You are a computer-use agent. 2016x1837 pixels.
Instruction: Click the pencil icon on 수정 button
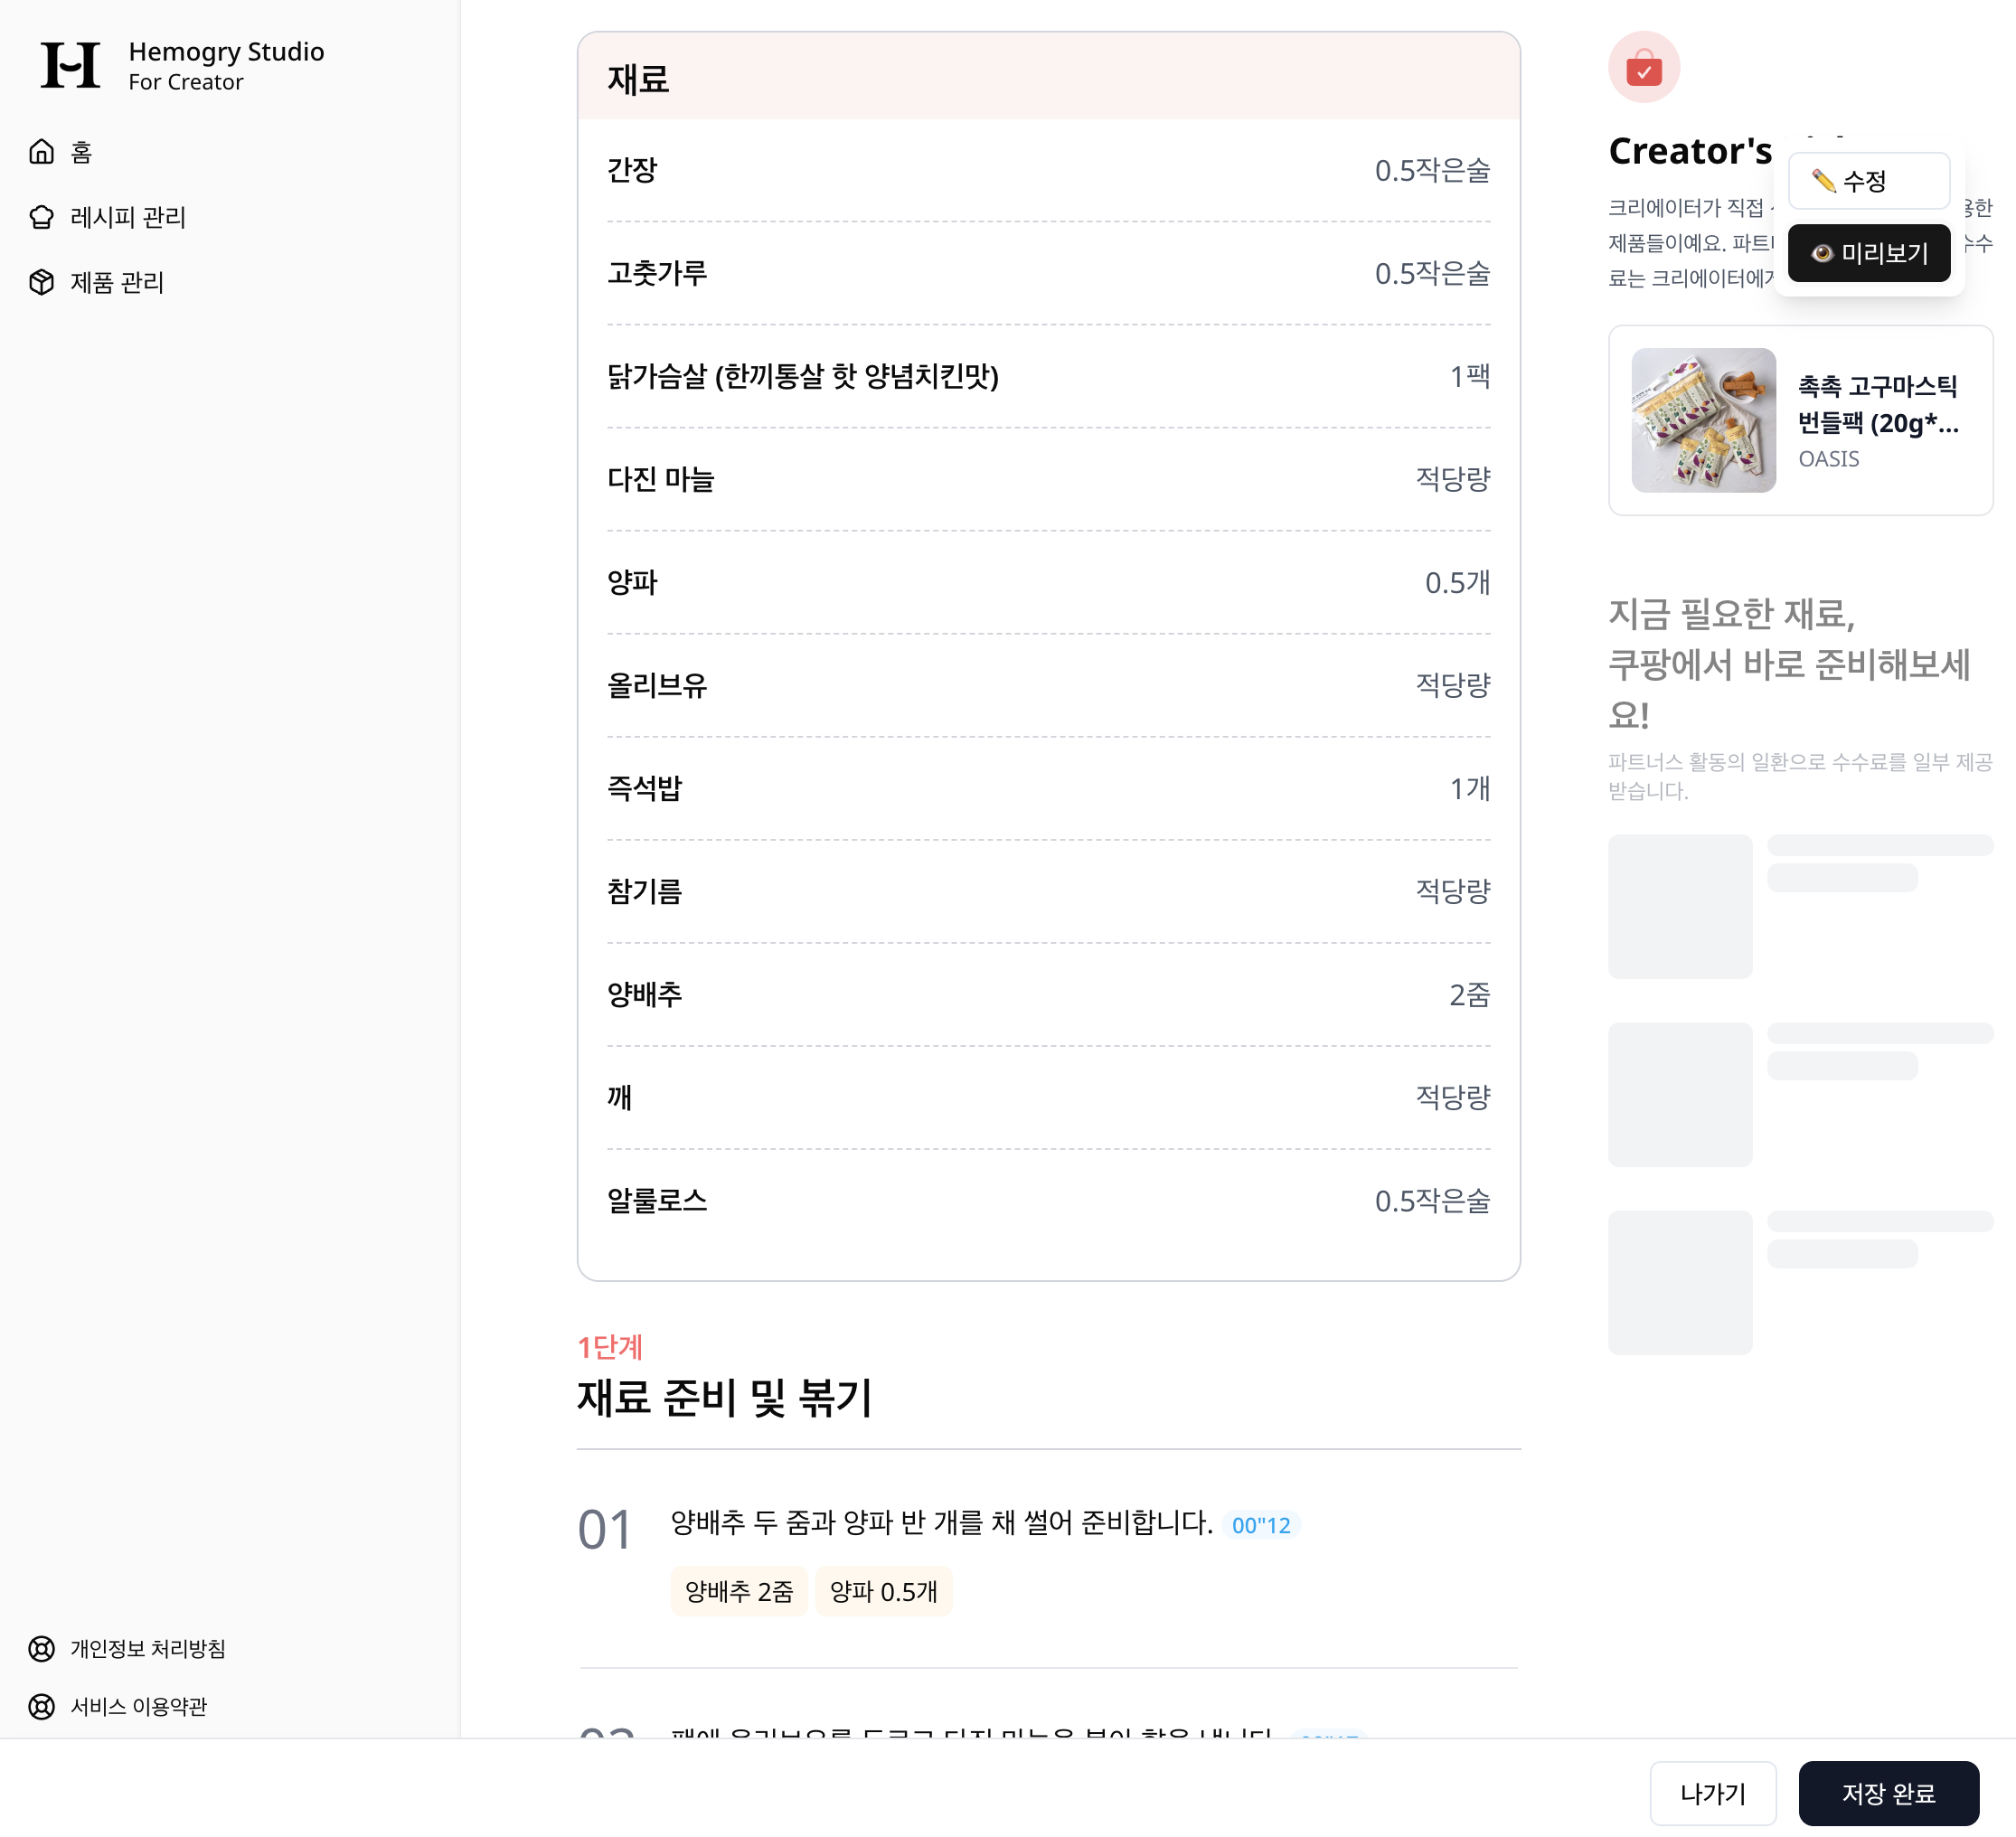click(x=1823, y=181)
